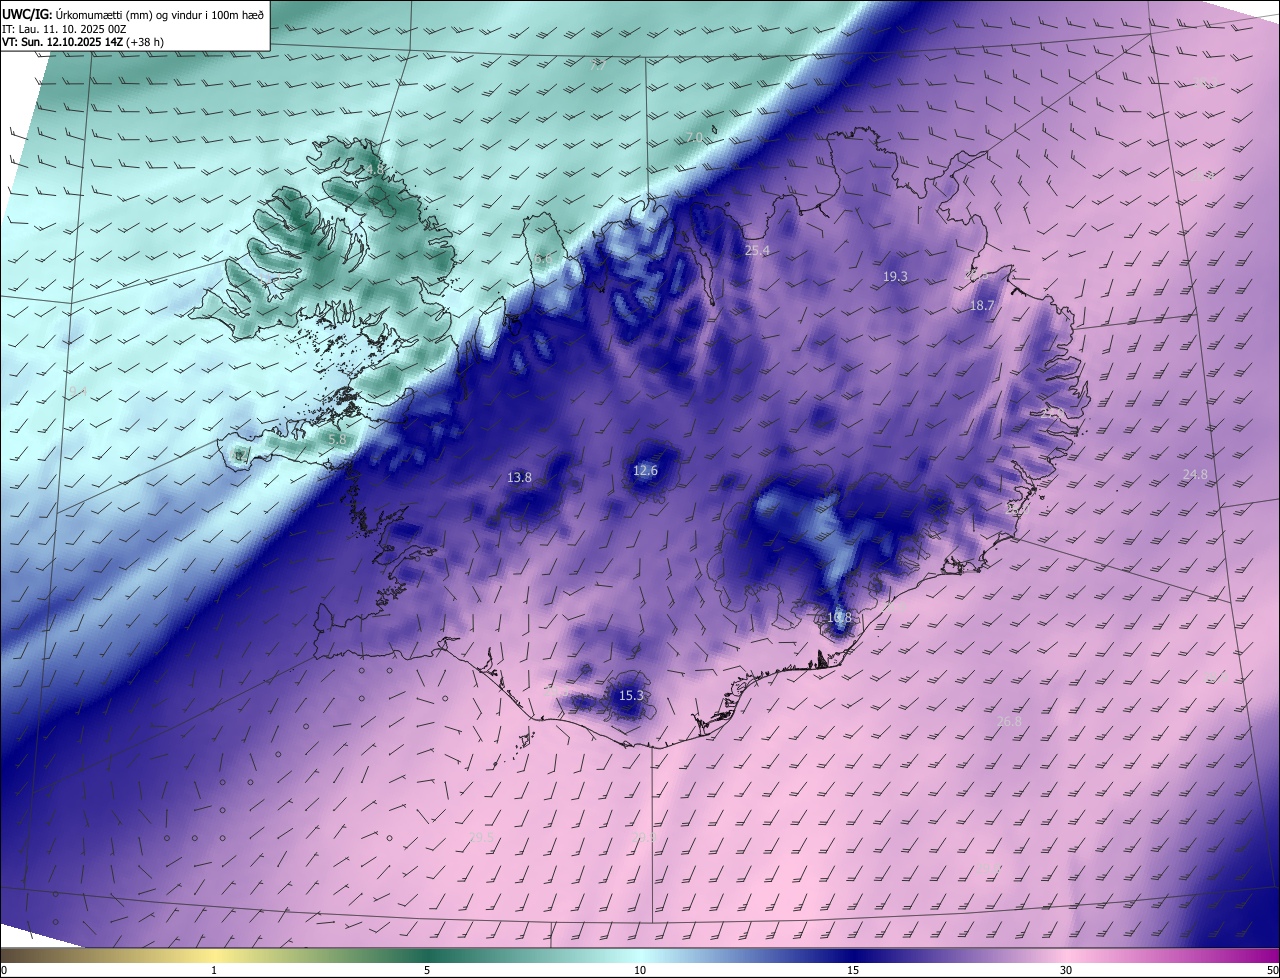
Task: Click the 12.6 value over central Iceland
Action: (x=646, y=471)
